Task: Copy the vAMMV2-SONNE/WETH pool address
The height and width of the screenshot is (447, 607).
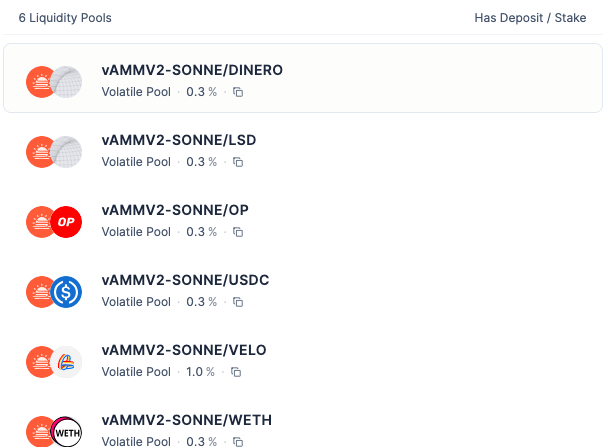Action: coord(238,441)
